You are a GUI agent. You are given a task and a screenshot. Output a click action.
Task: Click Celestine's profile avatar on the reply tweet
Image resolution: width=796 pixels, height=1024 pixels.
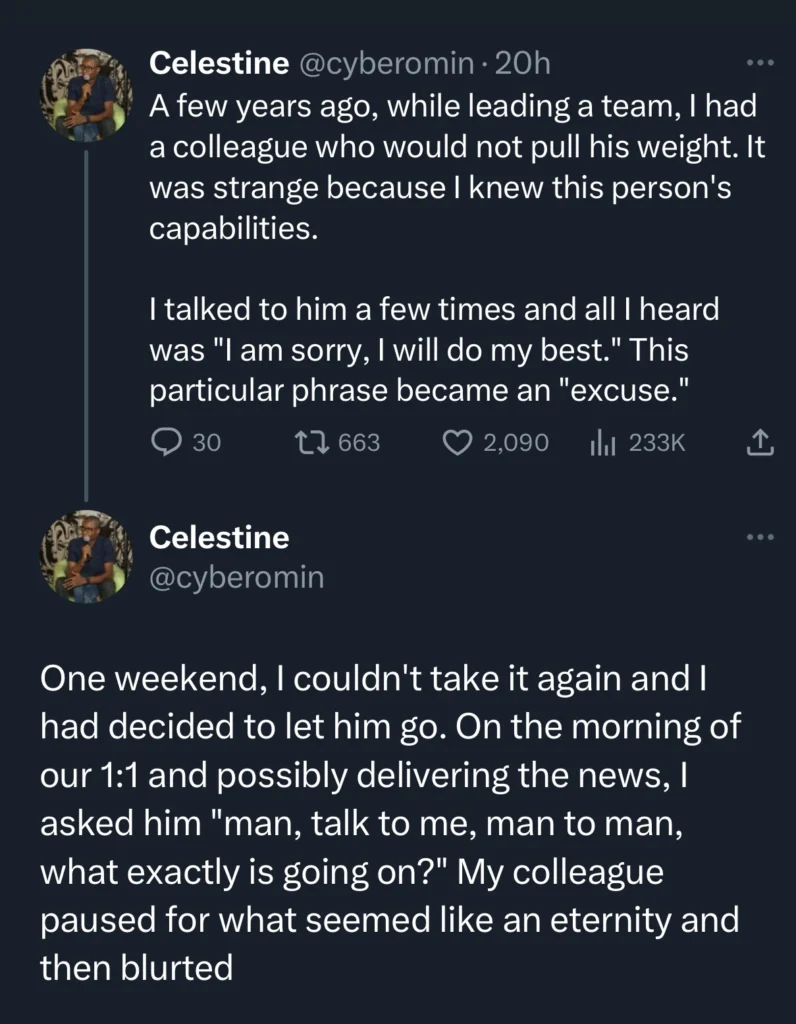pos(87,557)
